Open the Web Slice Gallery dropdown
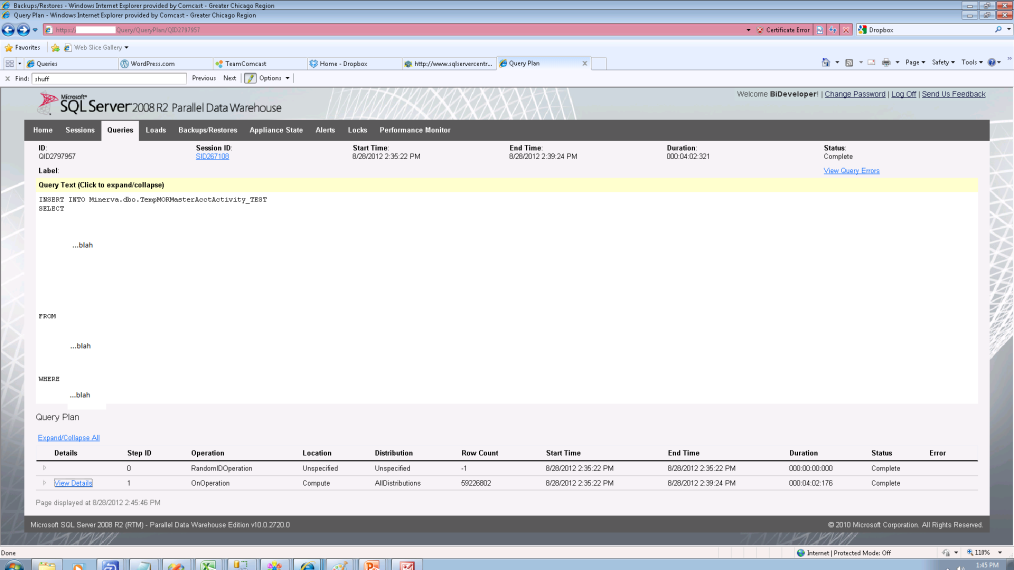Viewport: 1014px width, 570px height. (x=96, y=47)
